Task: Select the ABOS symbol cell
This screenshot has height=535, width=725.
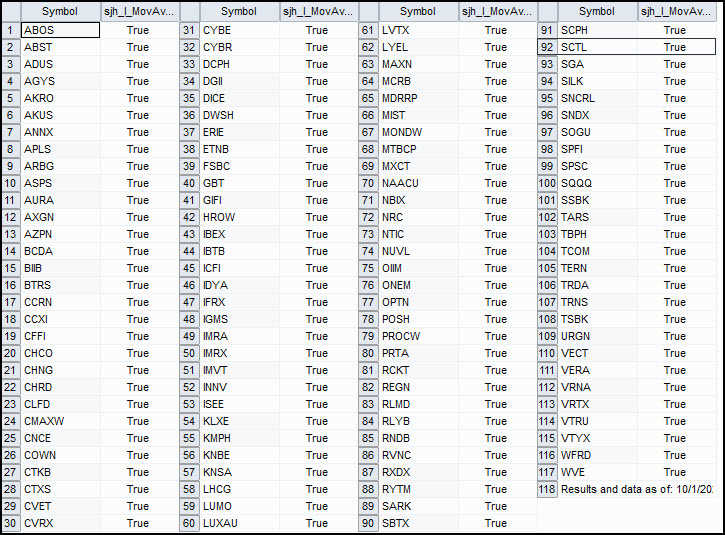Action: click(60, 30)
